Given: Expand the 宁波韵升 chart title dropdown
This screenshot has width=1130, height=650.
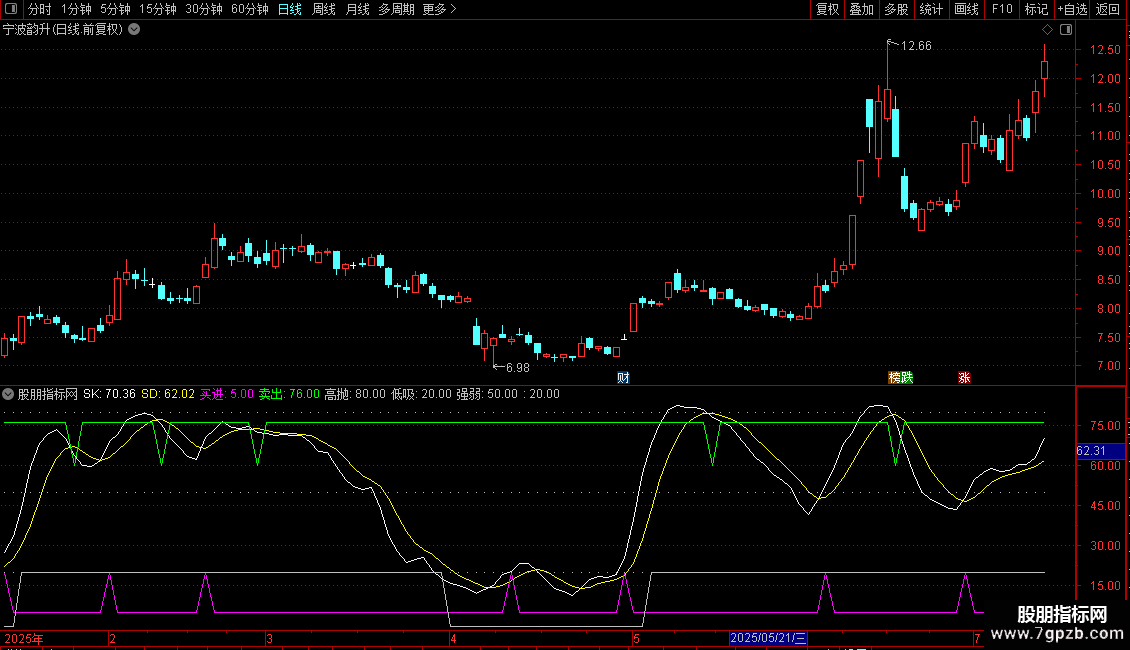Looking at the screenshot, I should click(x=134, y=29).
